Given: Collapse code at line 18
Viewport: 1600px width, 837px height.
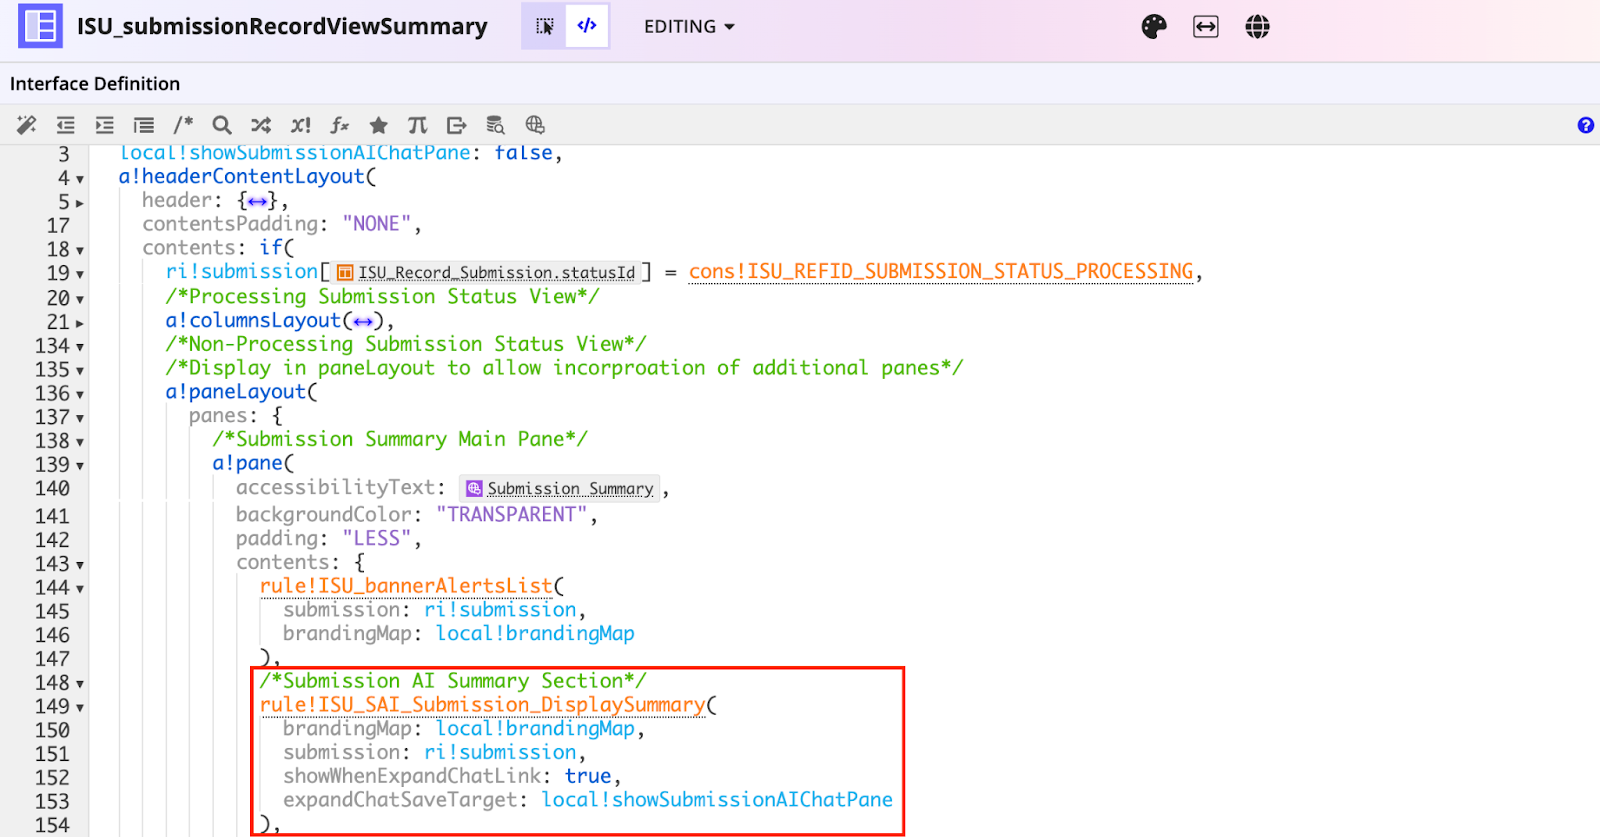Looking at the screenshot, I should (80, 251).
